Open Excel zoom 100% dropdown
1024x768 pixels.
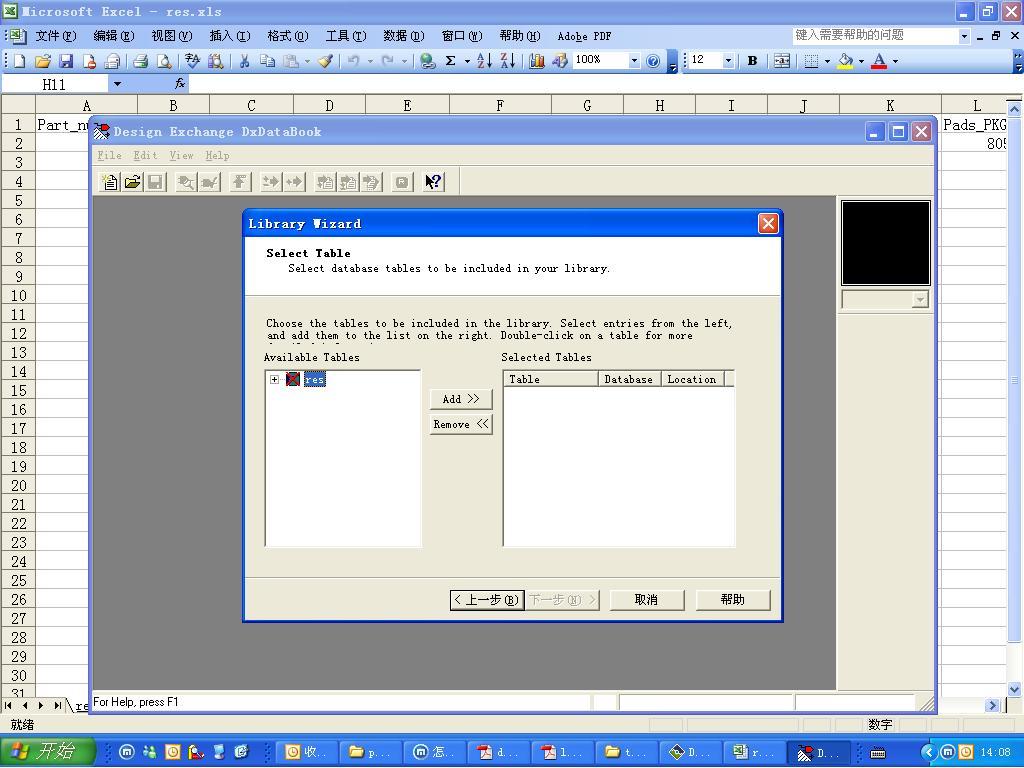click(x=633, y=61)
